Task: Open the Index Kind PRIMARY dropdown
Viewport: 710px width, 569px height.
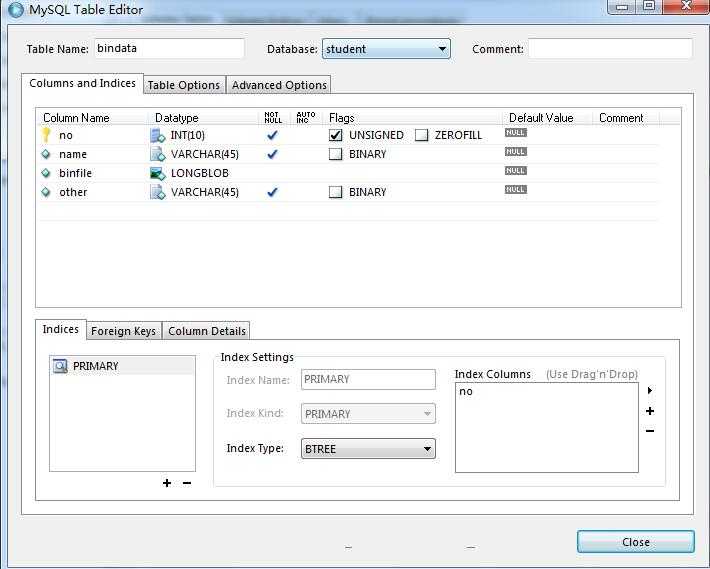Action: tap(368, 413)
